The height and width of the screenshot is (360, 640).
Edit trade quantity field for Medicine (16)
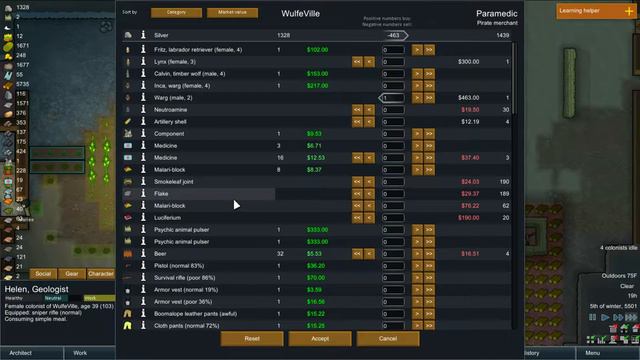point(393,158)
